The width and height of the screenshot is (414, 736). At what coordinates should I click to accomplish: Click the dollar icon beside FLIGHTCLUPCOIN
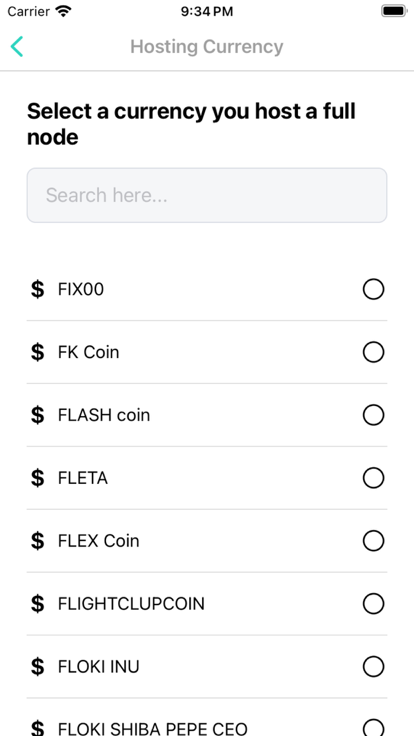38,604
